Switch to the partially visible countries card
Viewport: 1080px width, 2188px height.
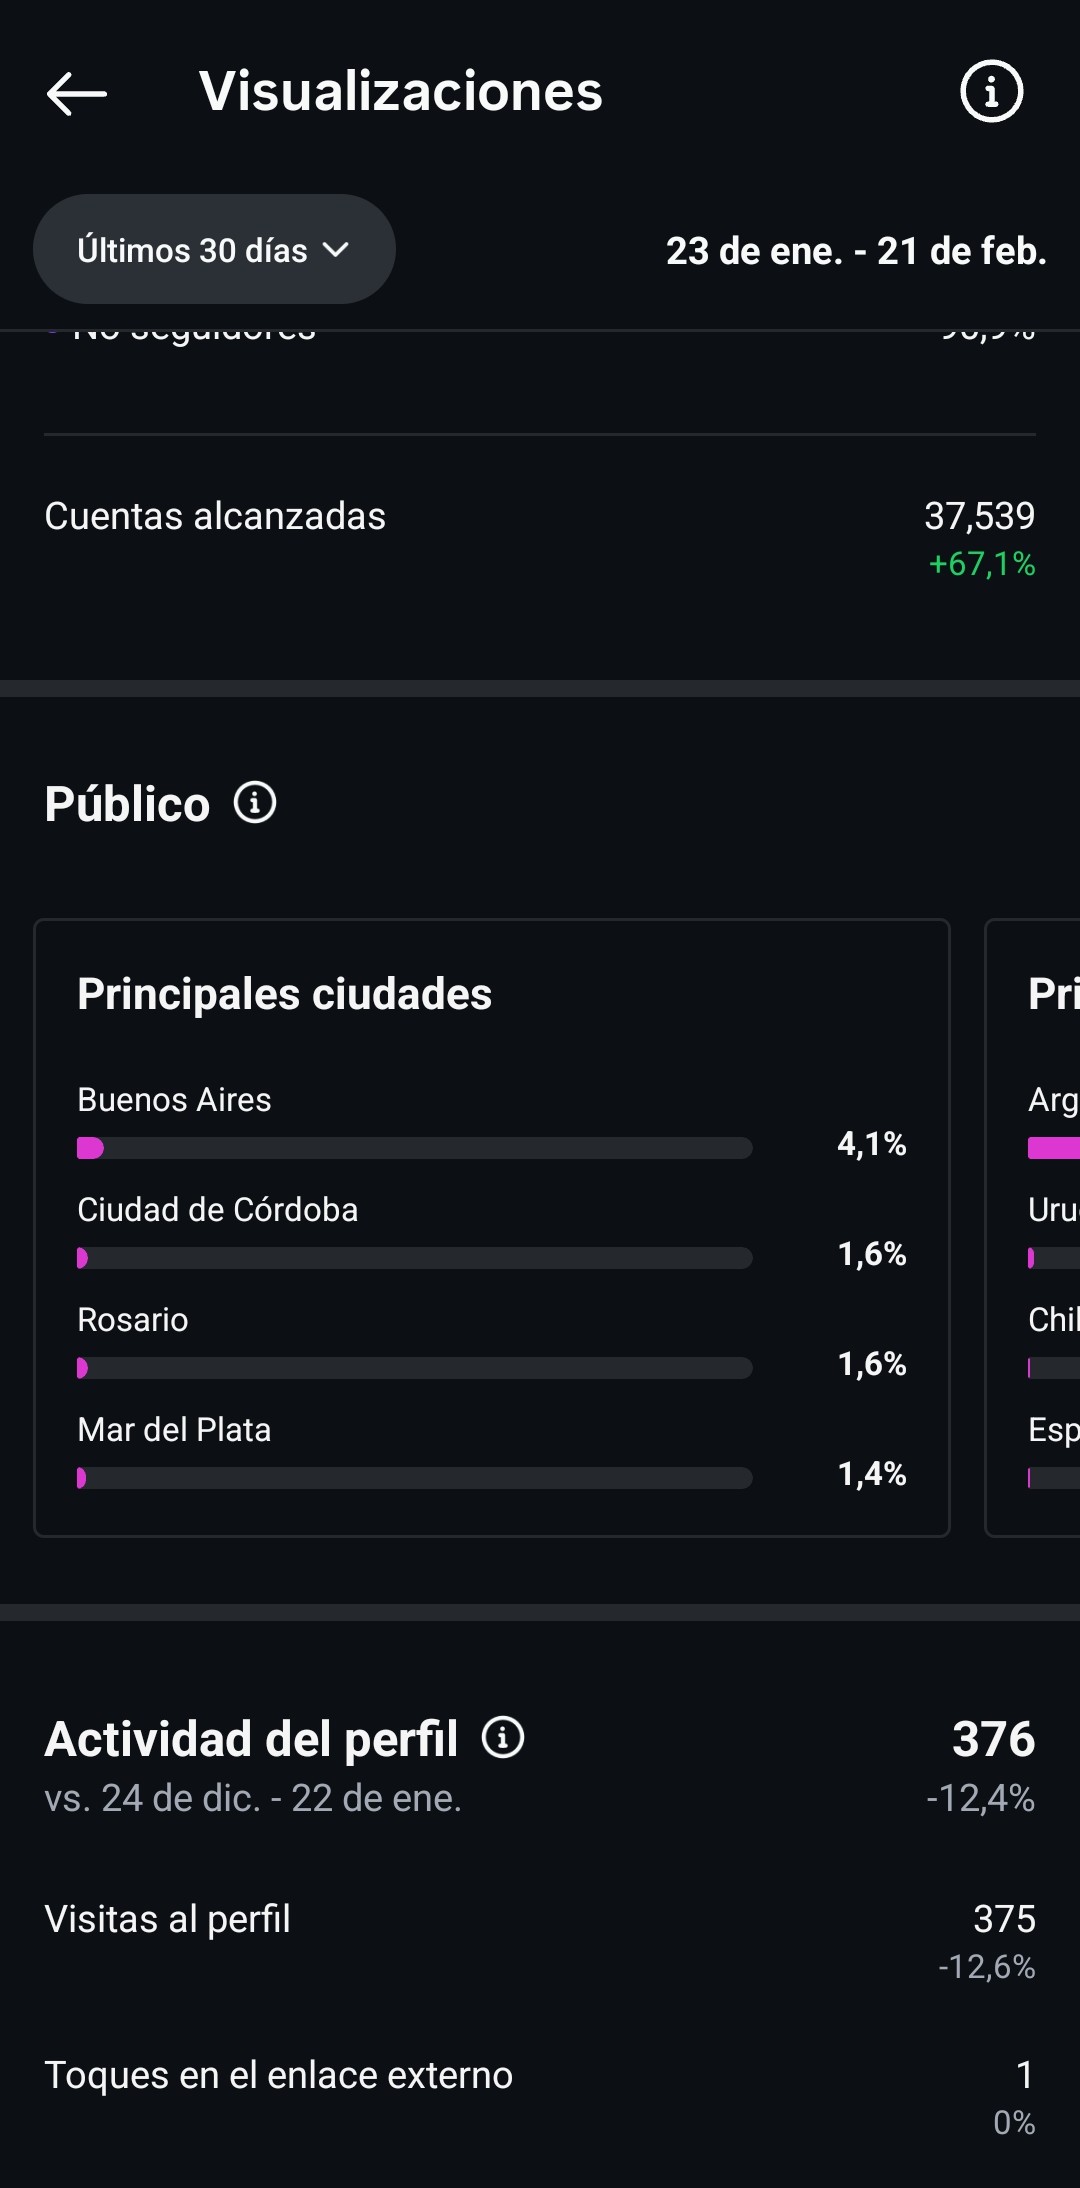[x=1036, y=1228]
